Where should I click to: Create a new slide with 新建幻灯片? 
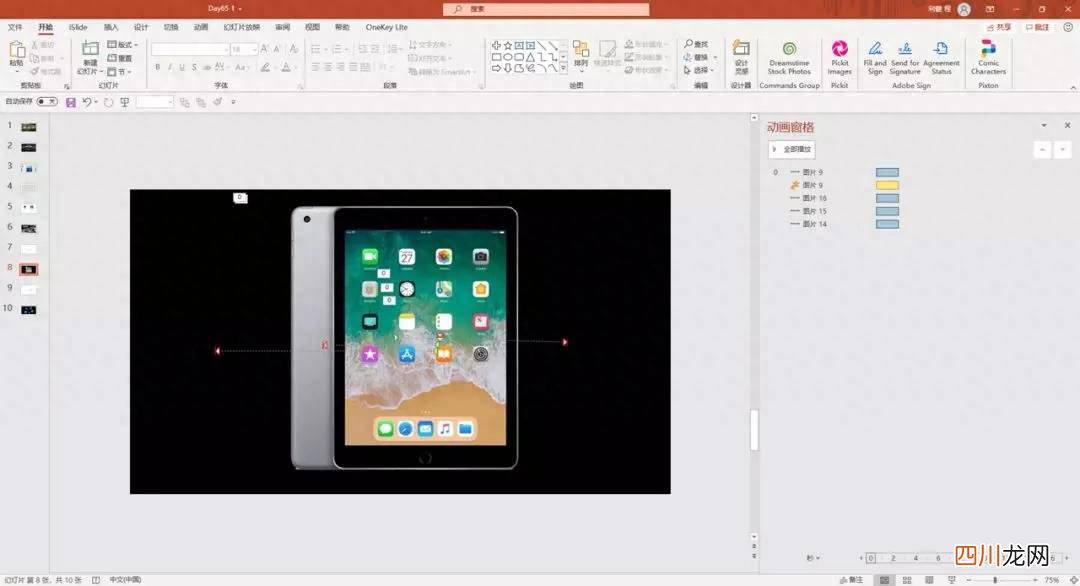coord(90,57)
